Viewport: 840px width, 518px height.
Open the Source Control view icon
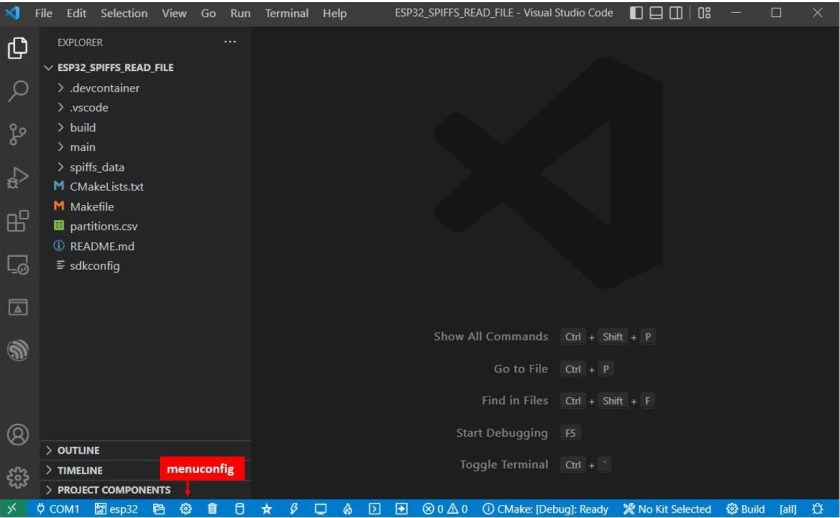pyautogui.click(x=18, y=134)
